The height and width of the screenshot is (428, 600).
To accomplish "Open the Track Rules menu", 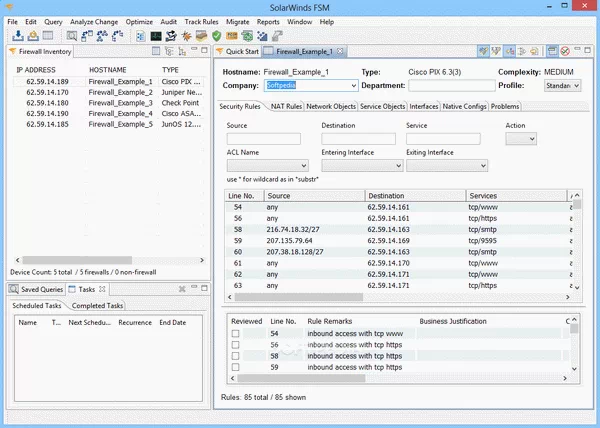I will tap(201, 22).
